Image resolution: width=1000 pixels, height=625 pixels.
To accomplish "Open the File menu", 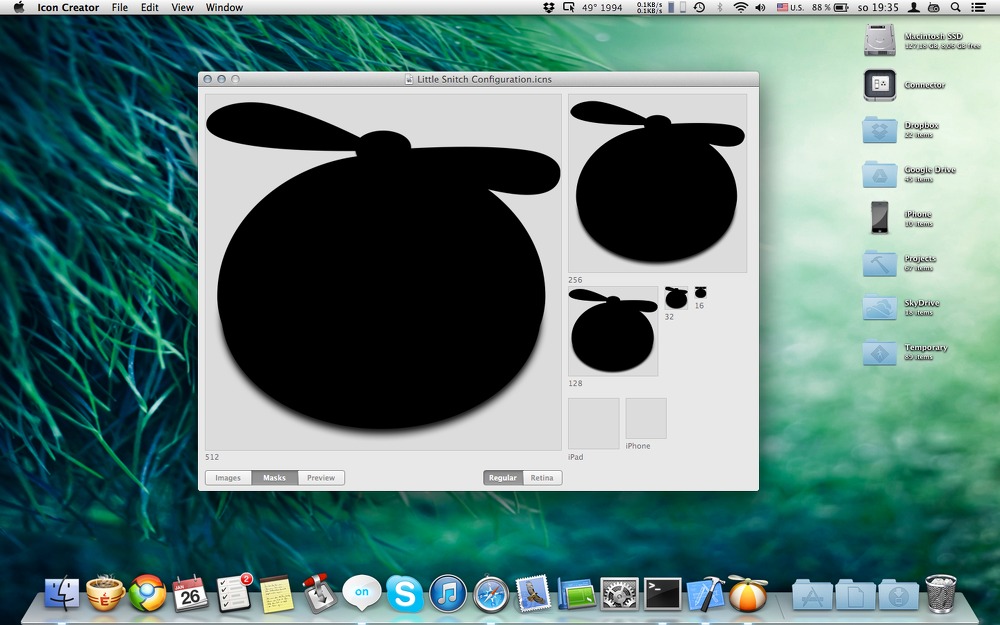I will click(x=119, y=8).
